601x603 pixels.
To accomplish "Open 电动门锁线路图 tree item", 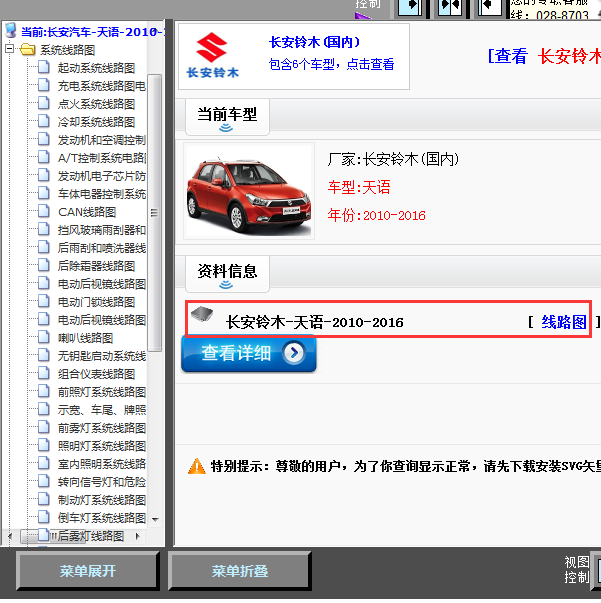I will 96,302.
